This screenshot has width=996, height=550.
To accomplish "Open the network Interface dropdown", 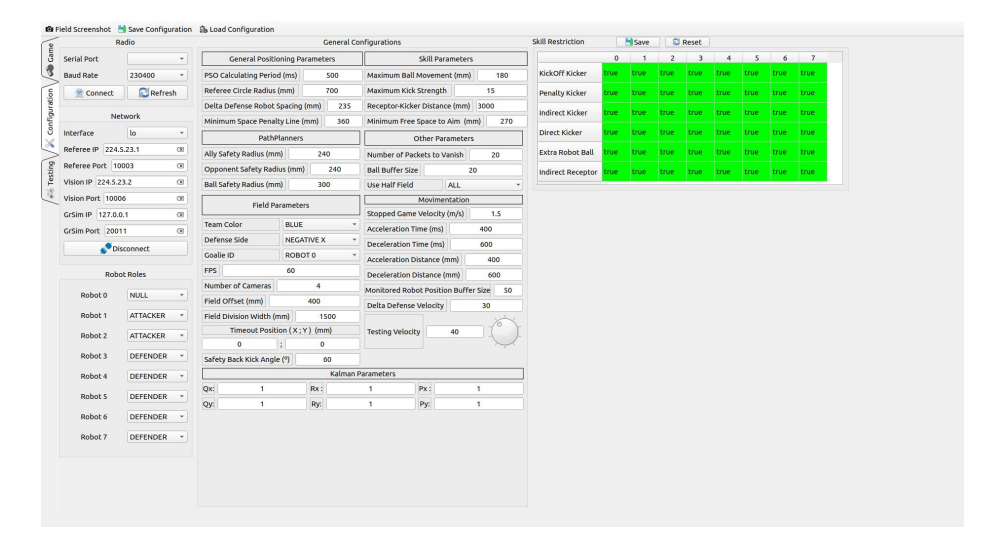I will 157,133.
